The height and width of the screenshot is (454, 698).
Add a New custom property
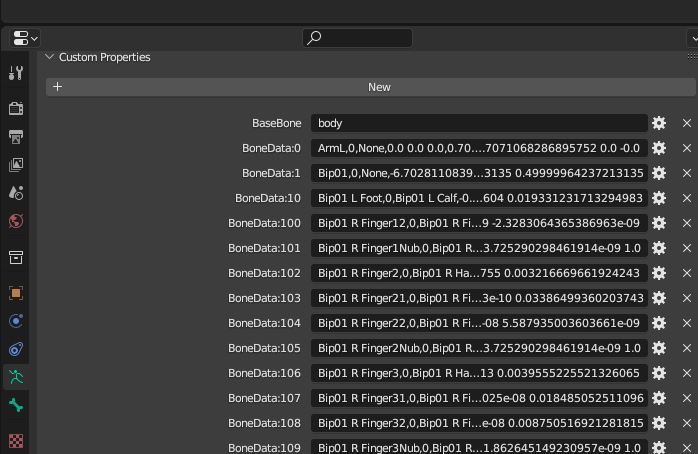(370, 87)
